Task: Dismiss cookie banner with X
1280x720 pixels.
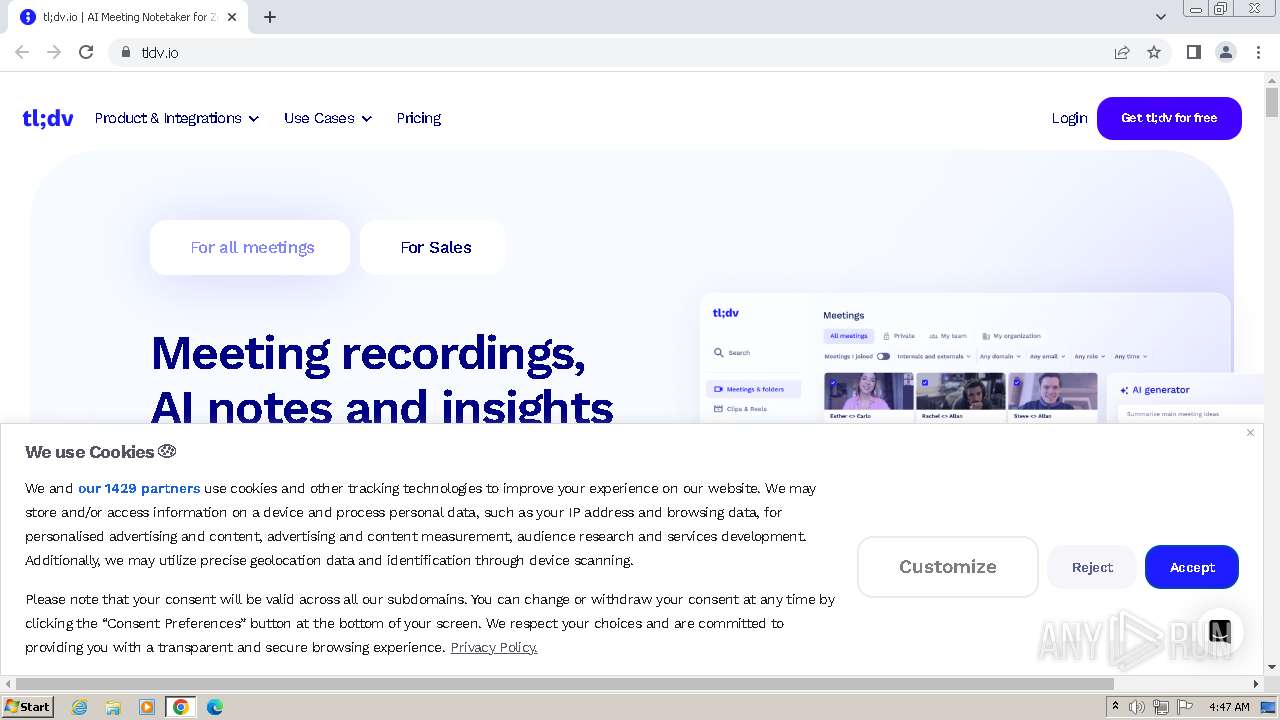Action: click(1250, 433)
